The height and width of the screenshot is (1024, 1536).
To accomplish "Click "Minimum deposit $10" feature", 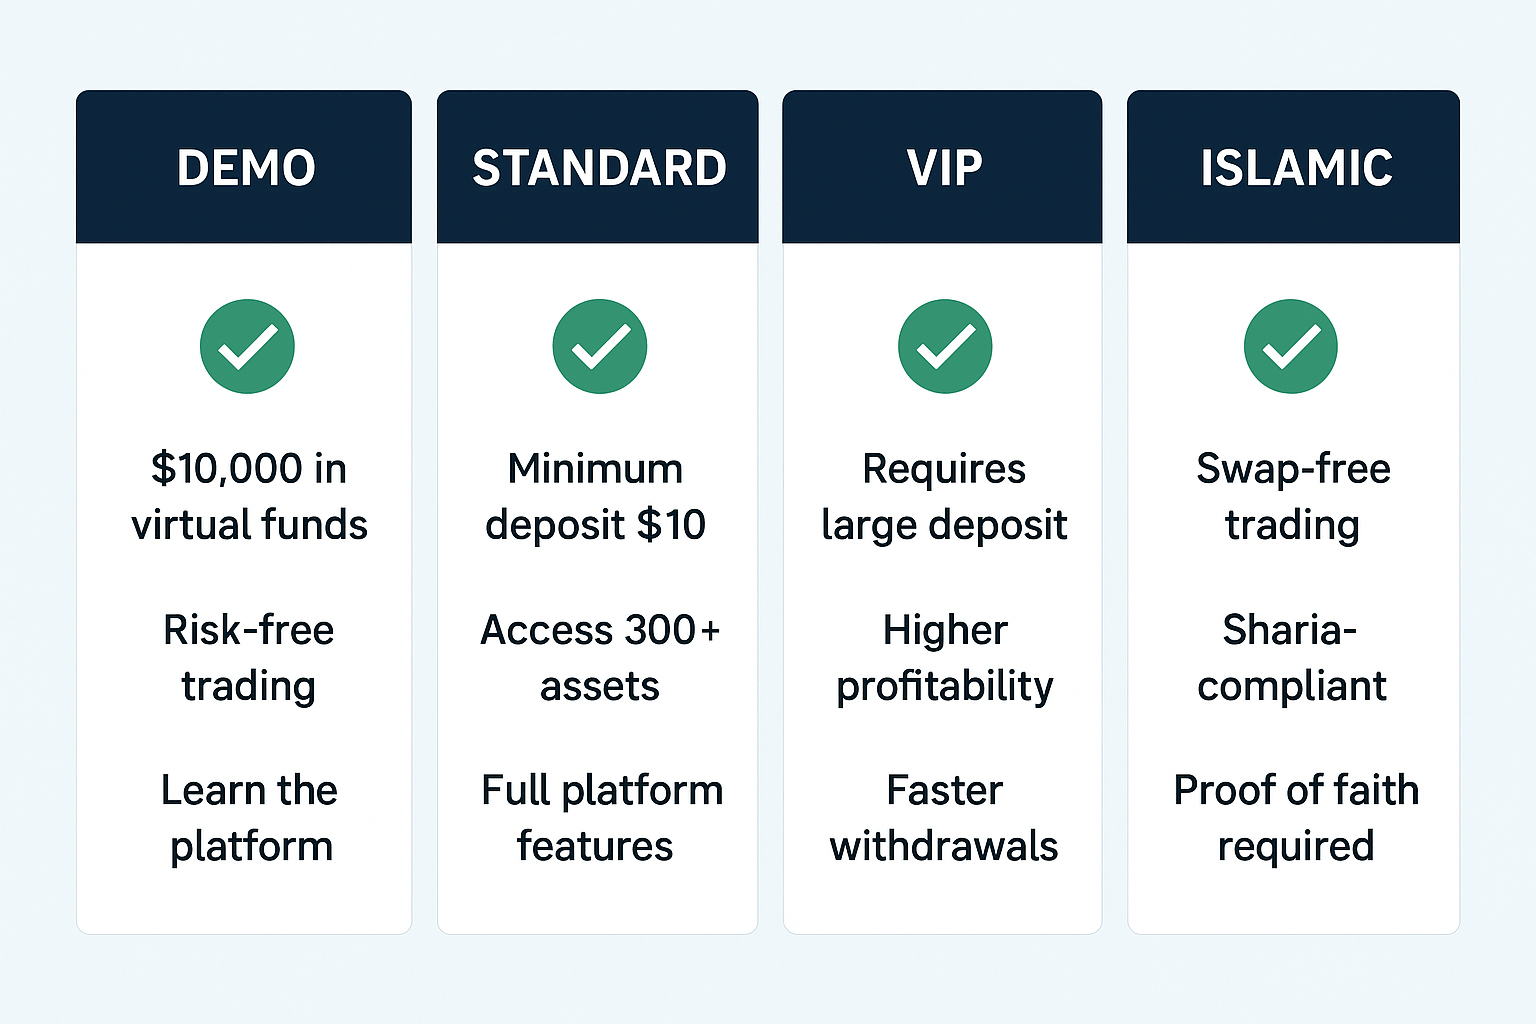I will pos(596,496).
